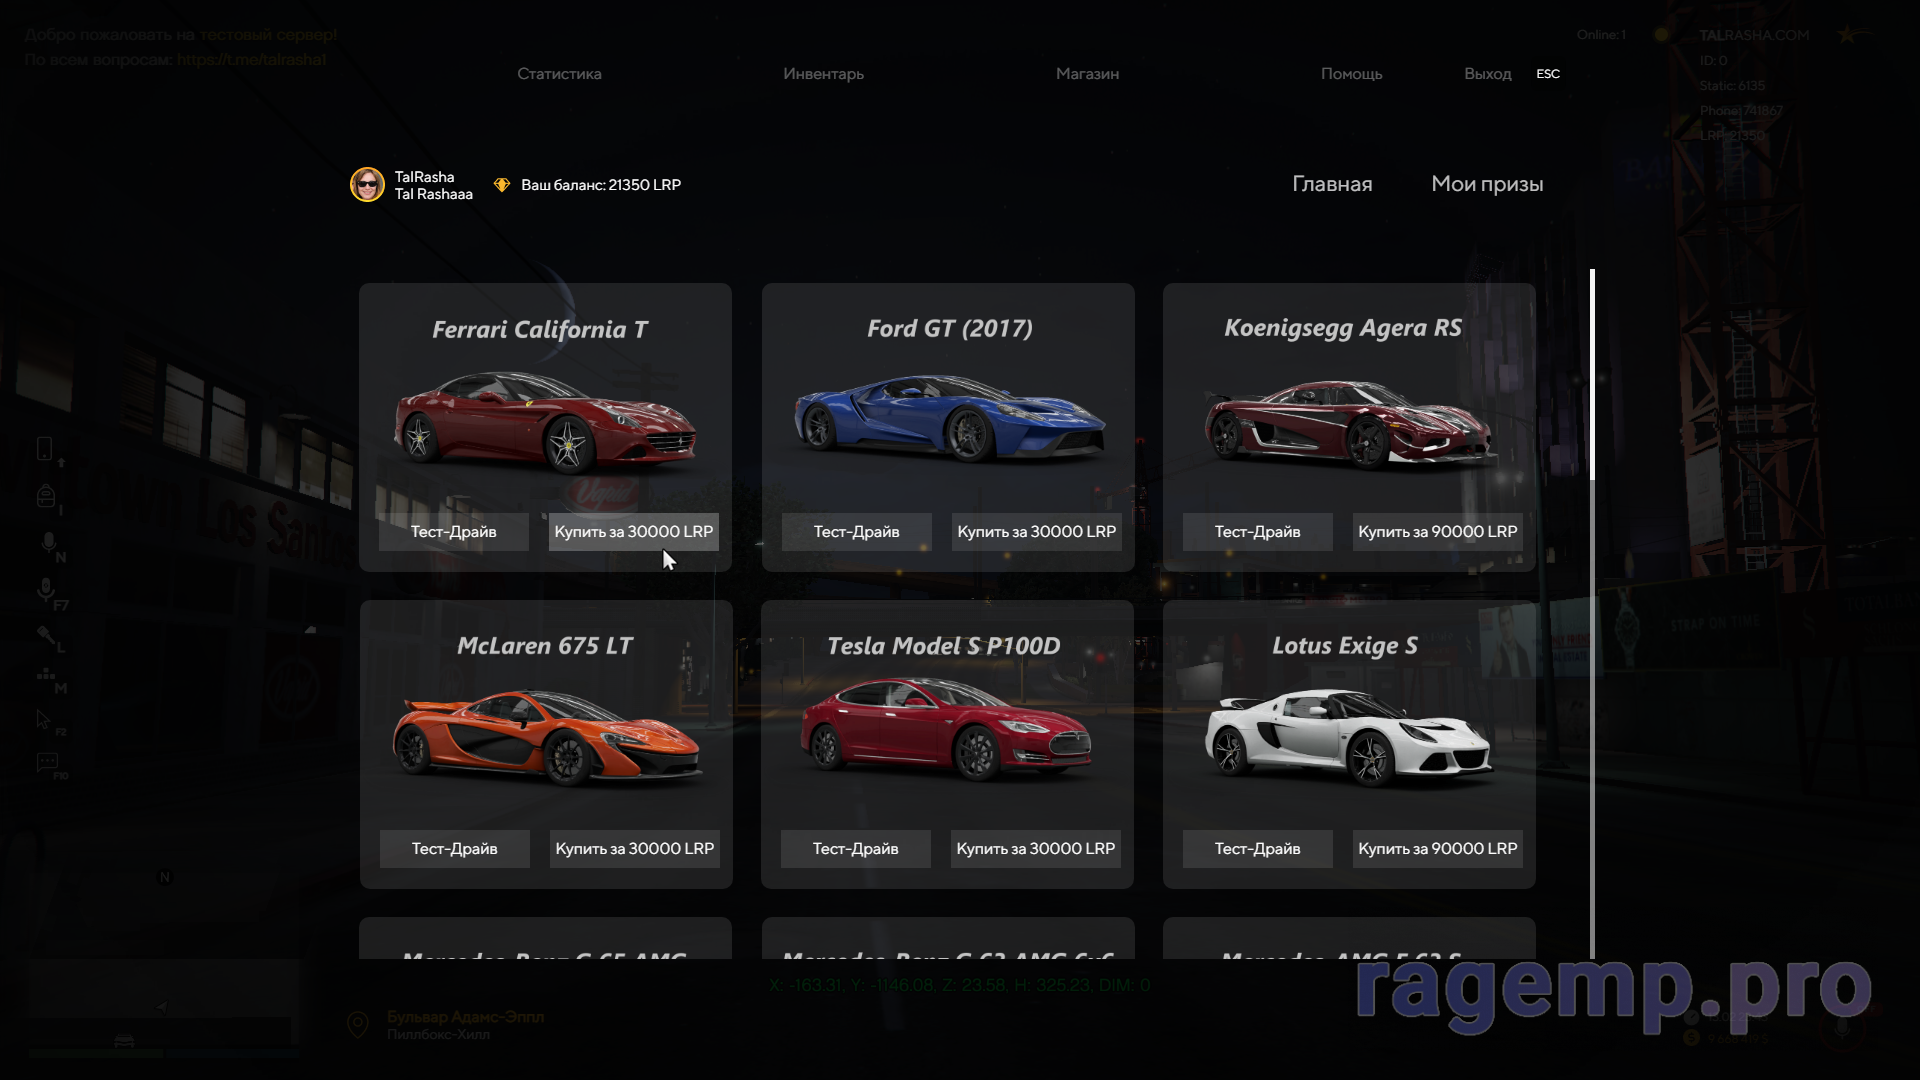Viewport: 1920px width, 1080px height.
Task: Click the TalRasha profile avatar
Action: pos(367,184)
